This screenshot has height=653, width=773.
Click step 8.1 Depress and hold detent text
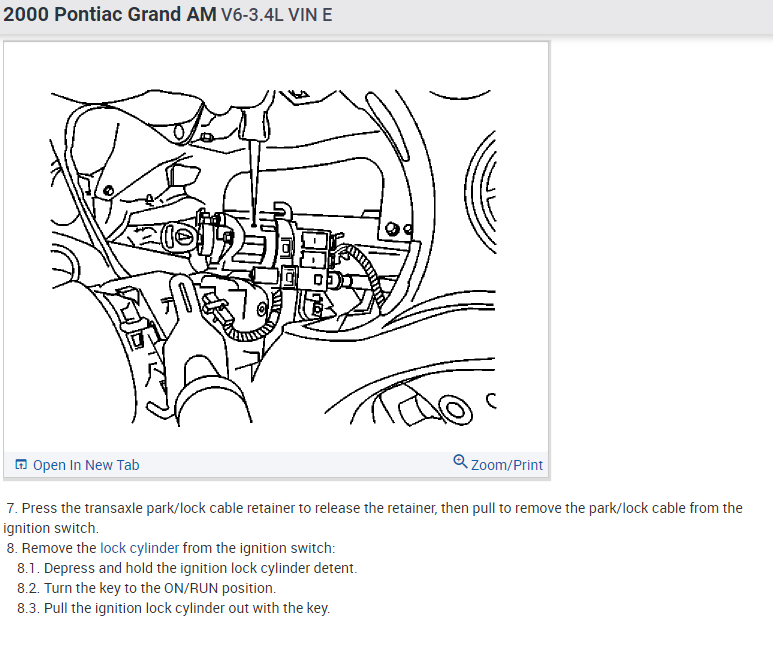(187, 568)
